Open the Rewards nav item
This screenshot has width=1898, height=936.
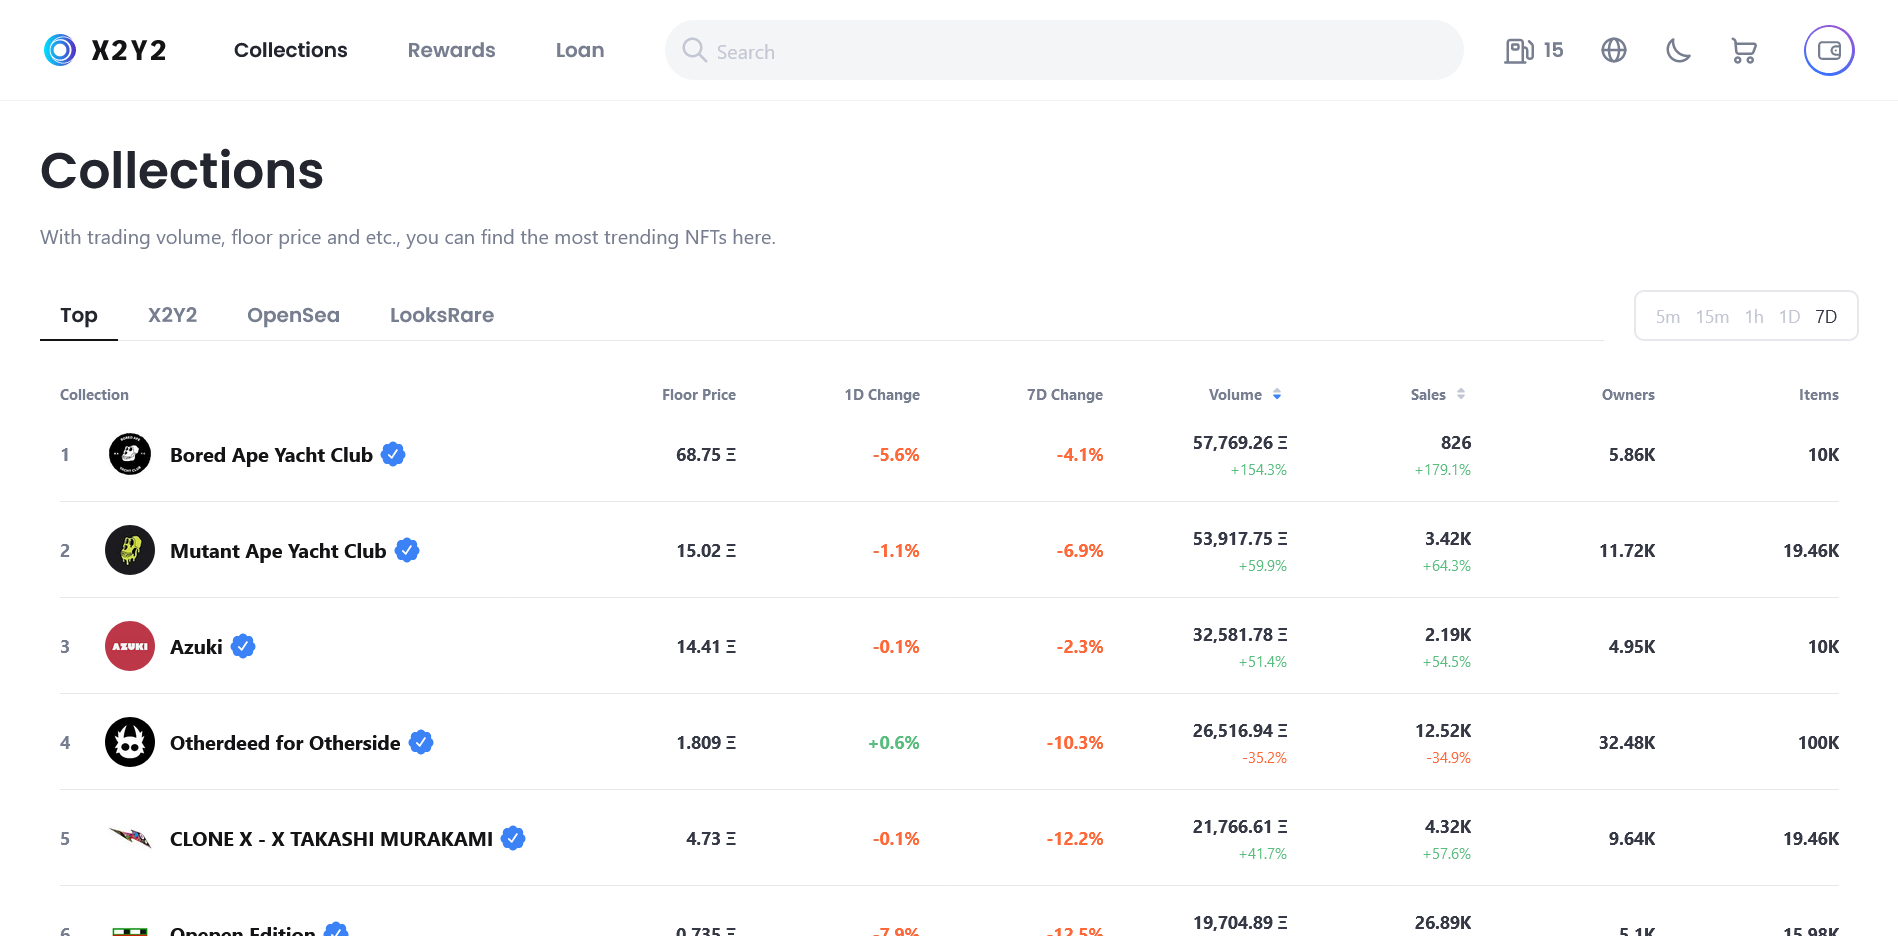point(451,50)
